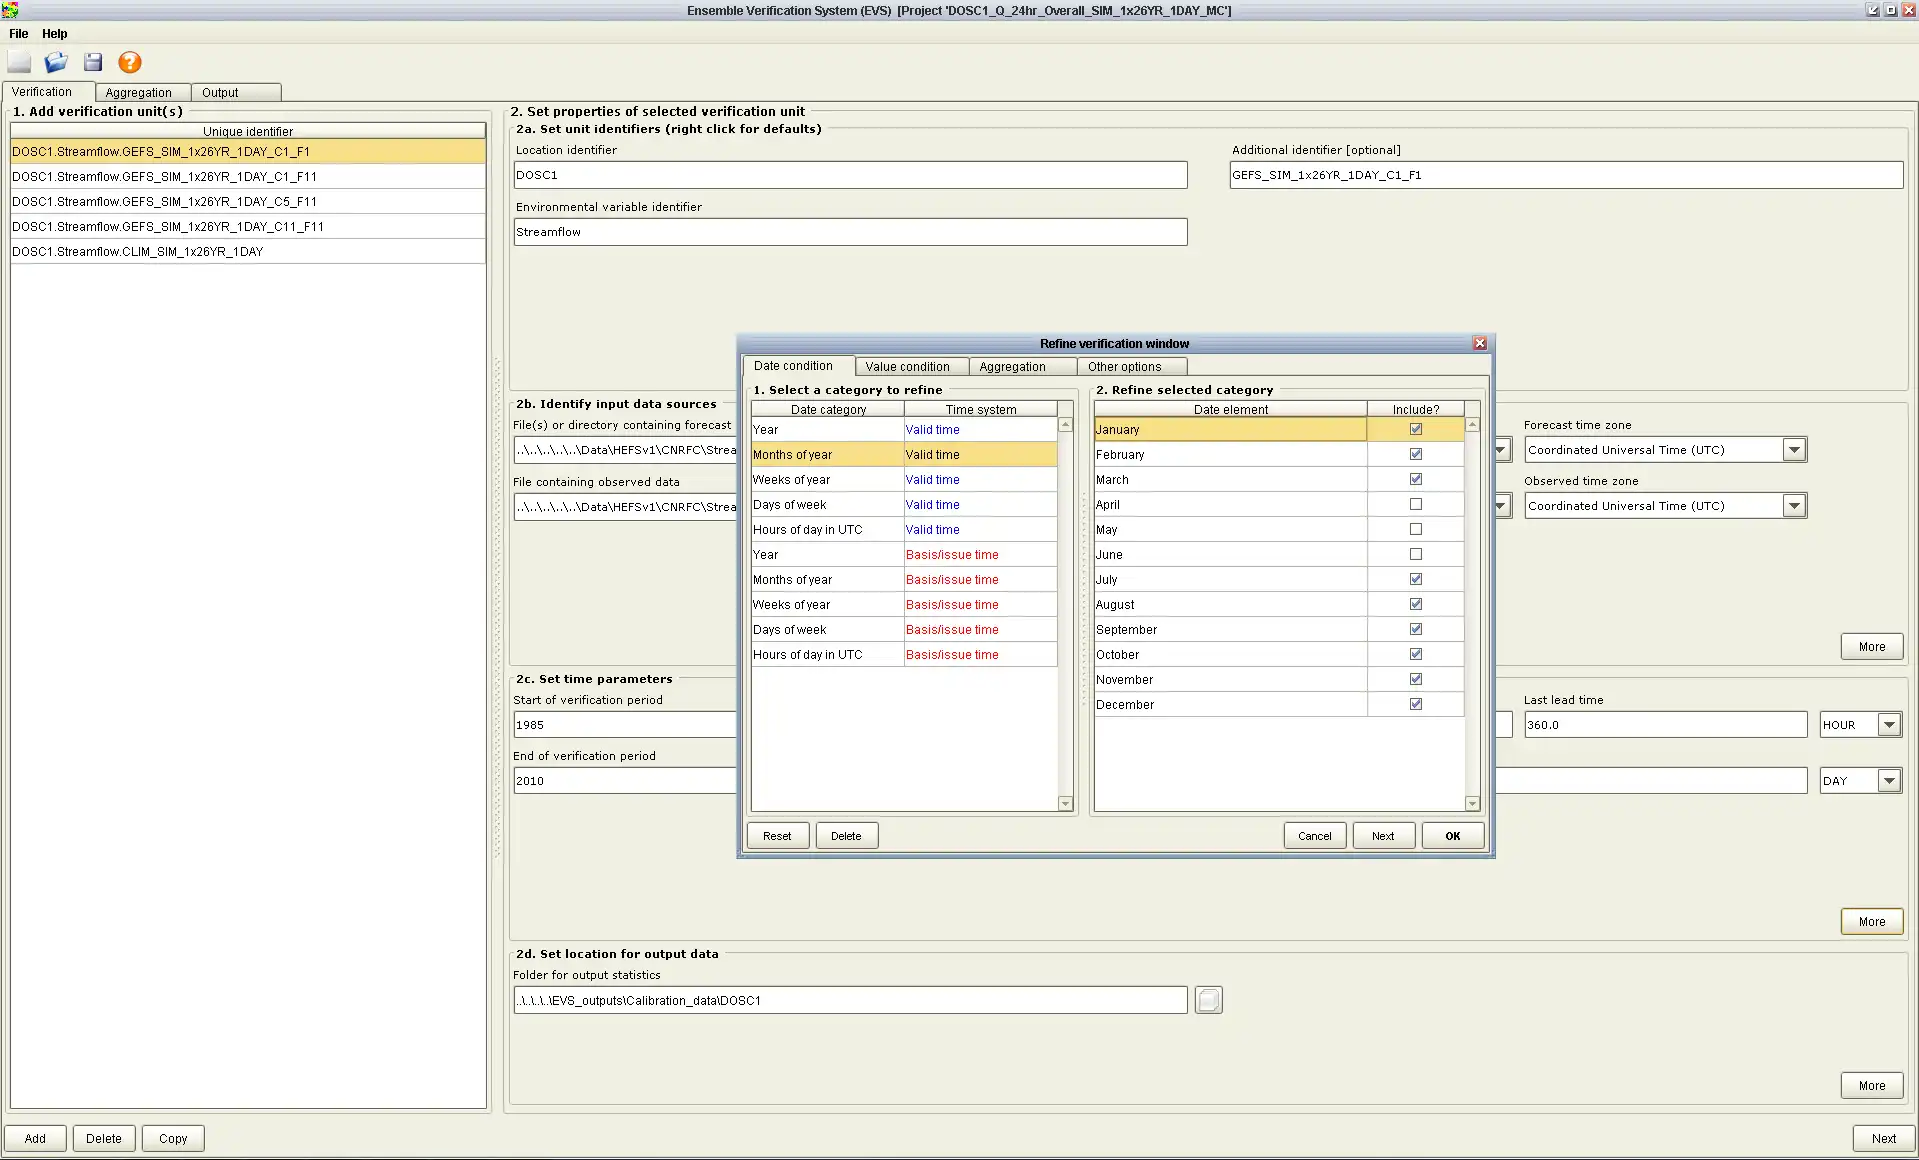
Task: Check the June include checkbox
Action: (1415, 554)
